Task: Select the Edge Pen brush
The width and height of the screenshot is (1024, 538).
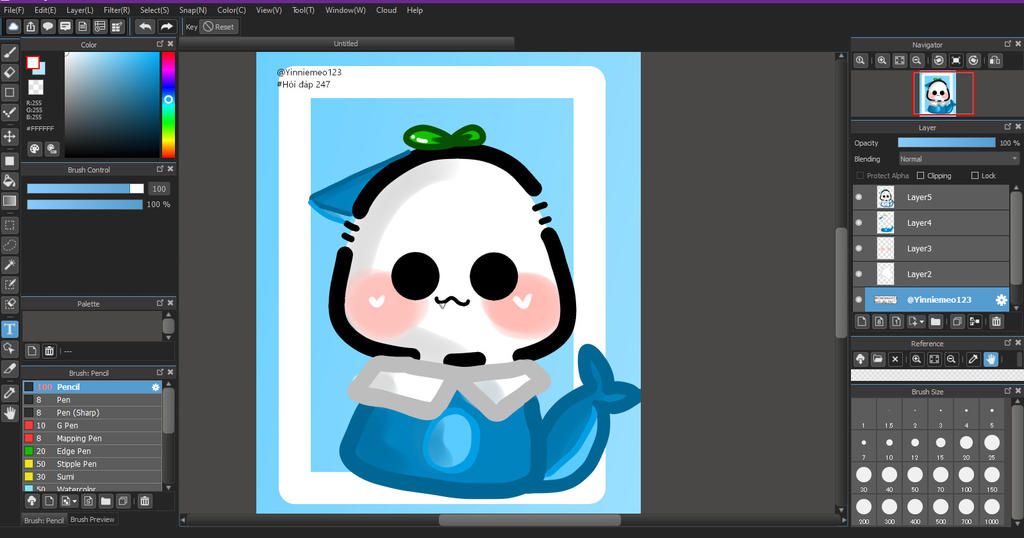Action: [92, 451]
